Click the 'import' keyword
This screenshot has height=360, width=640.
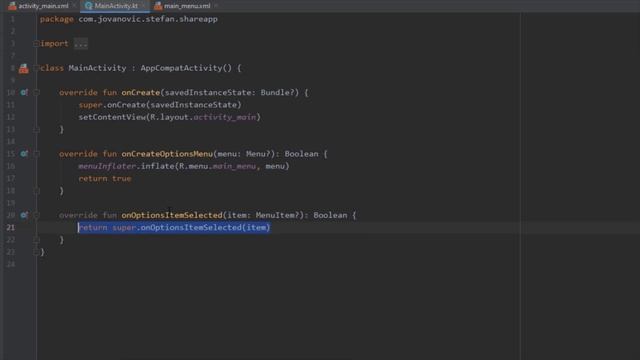[54, 44]
